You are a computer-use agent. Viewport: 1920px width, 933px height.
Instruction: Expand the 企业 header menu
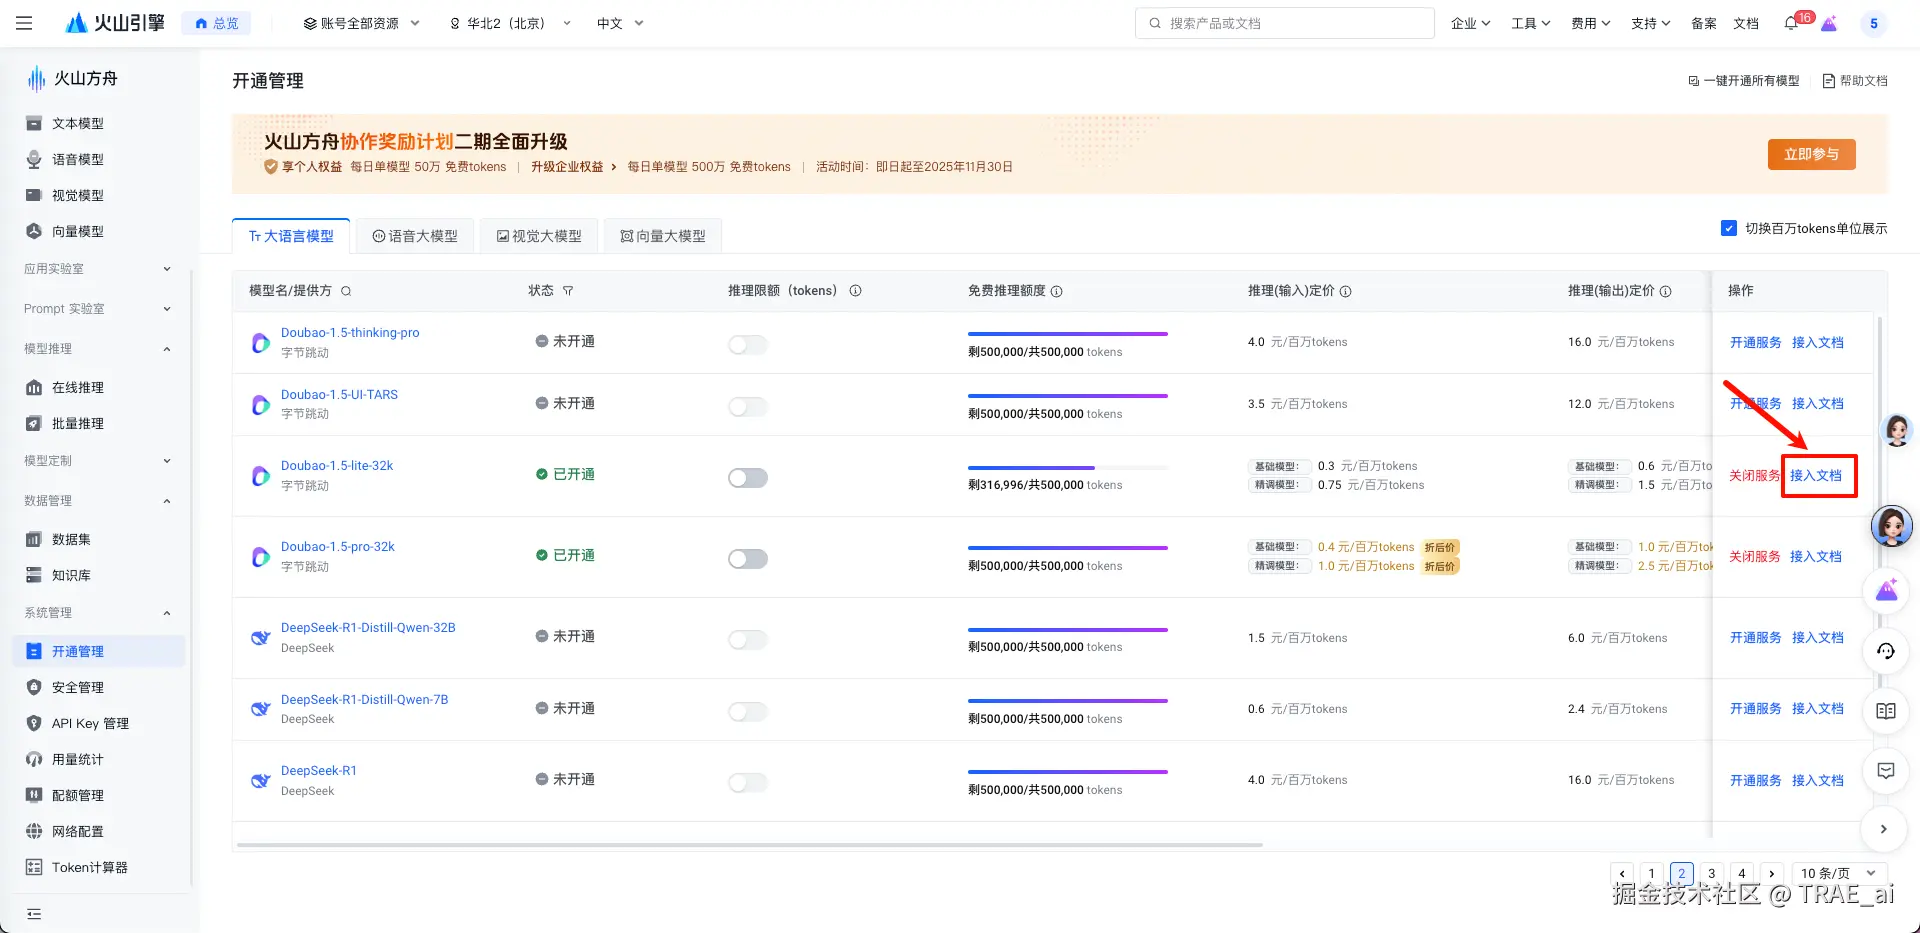tap(1470, 23)
